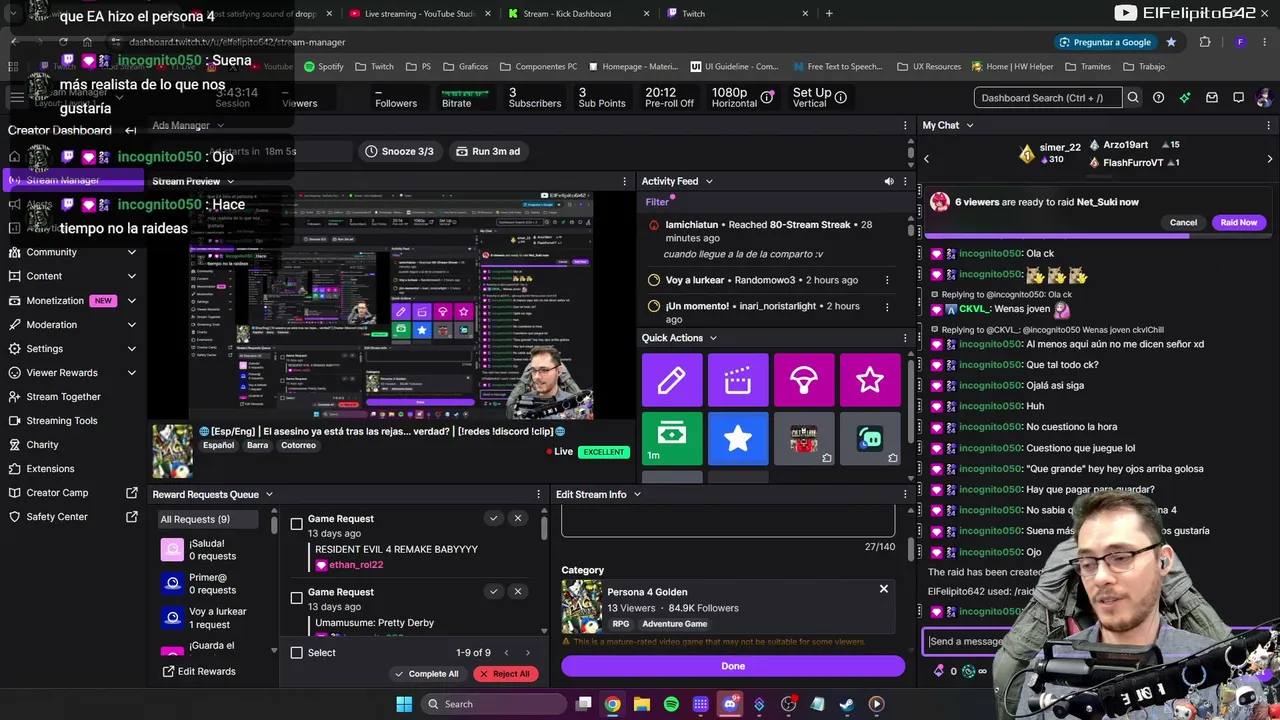Mute Activity Feed alert sounds
This screenshot has width=1280, height=720.
tap(889, 182)
